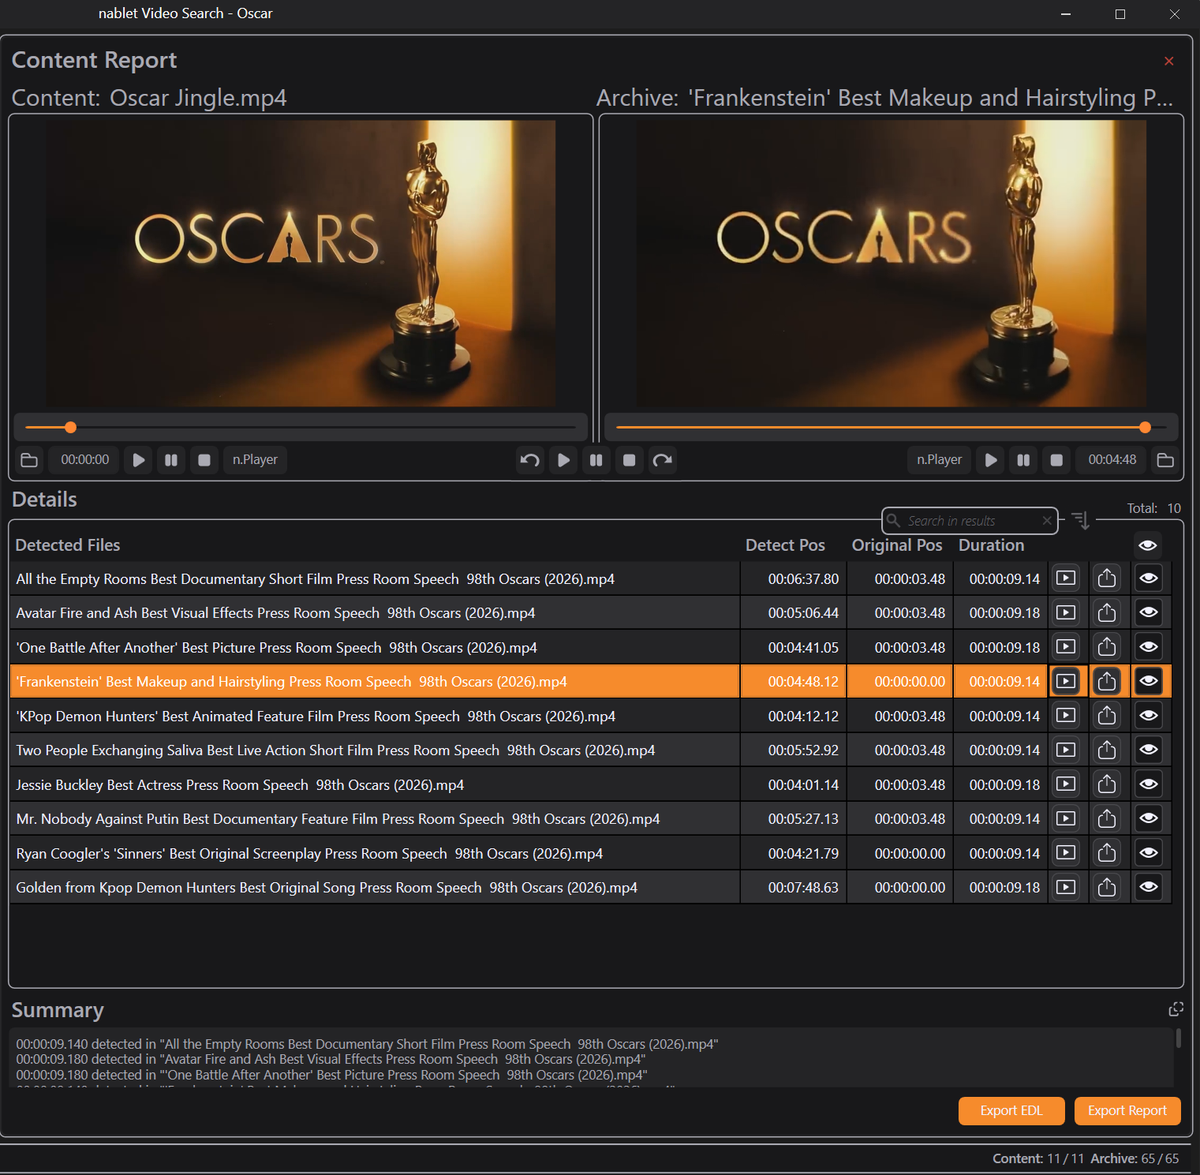
Task: Preview the Two People Exchanging Saliva detection
Action: [1067, 750]
